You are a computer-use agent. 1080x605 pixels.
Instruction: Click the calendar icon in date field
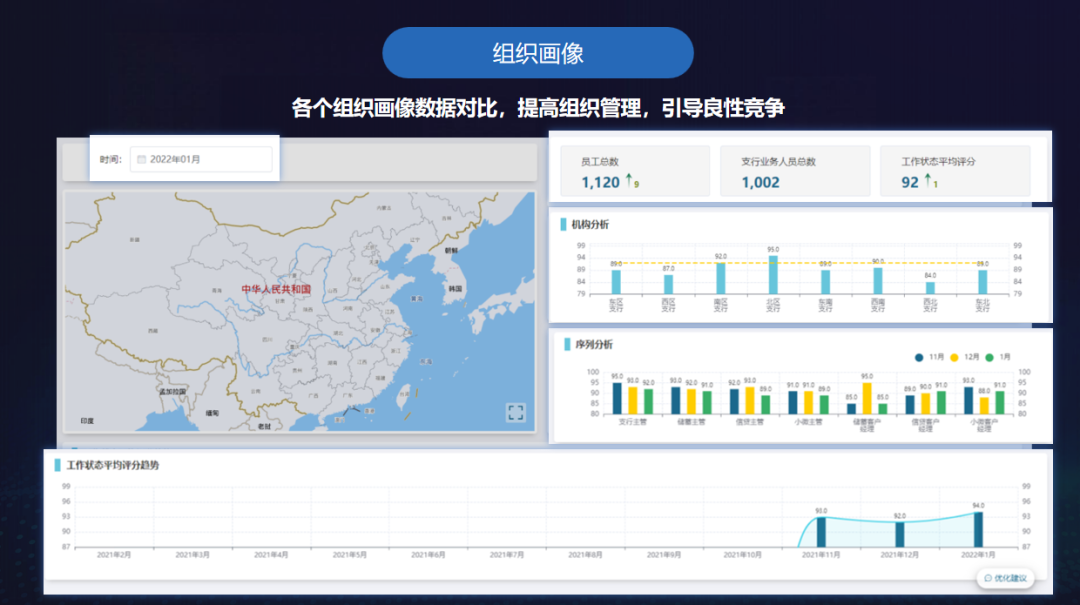click(x=141, y=159)
